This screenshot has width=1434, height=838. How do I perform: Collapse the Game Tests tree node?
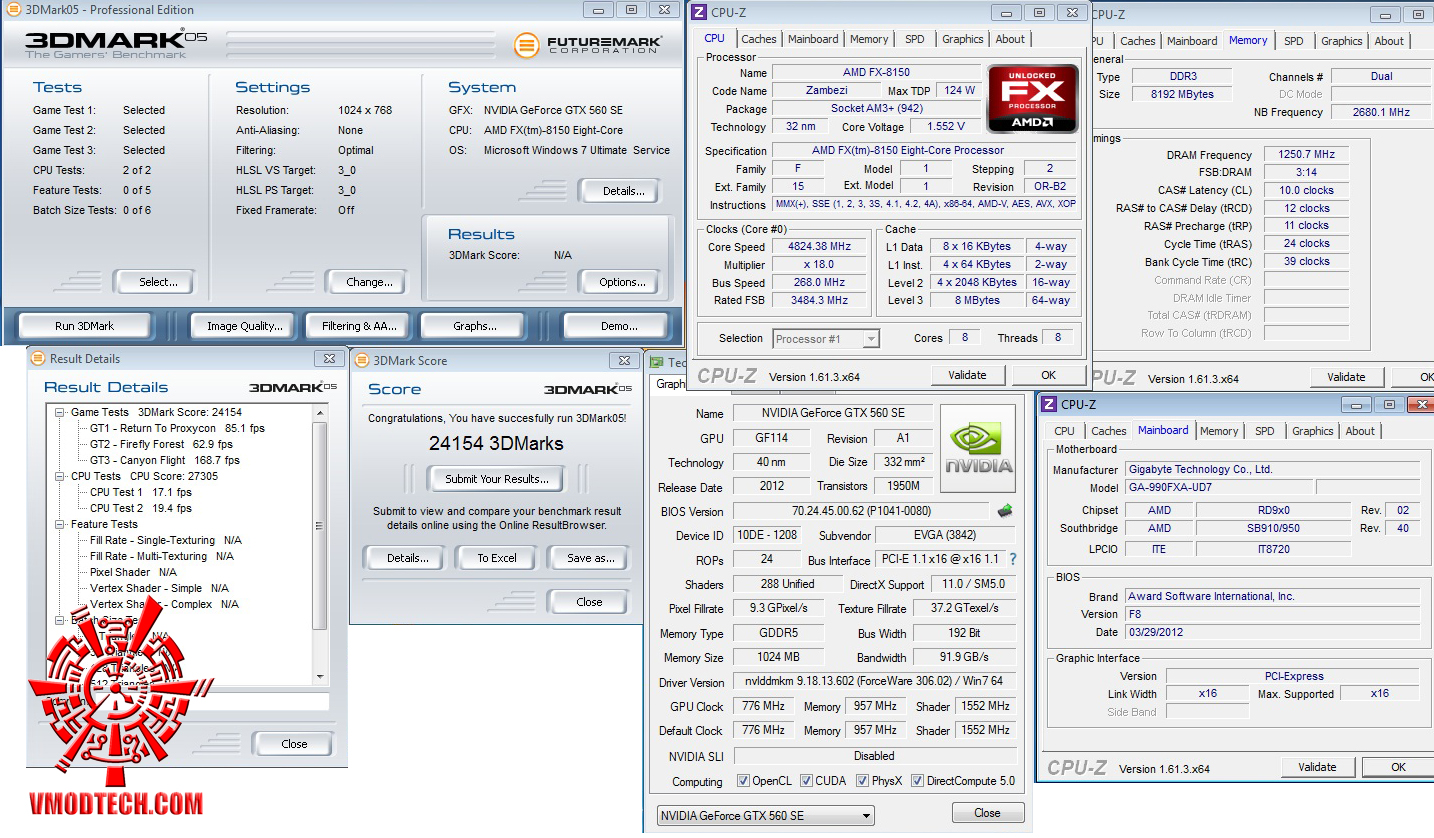[60, 412]
